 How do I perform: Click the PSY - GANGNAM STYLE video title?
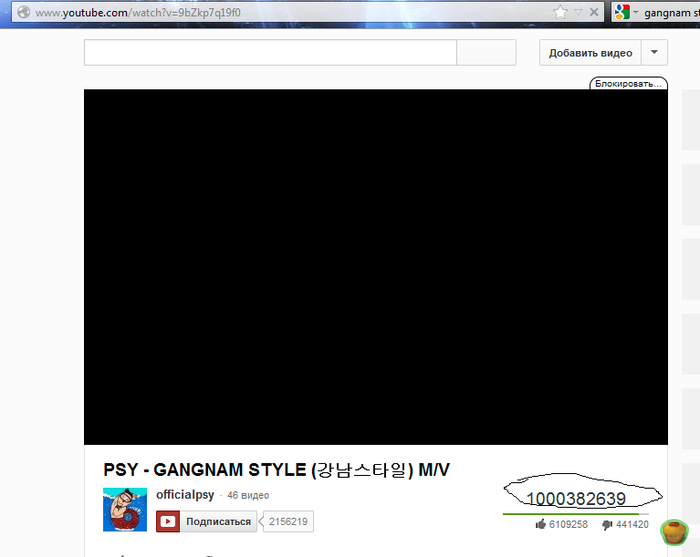276,470
